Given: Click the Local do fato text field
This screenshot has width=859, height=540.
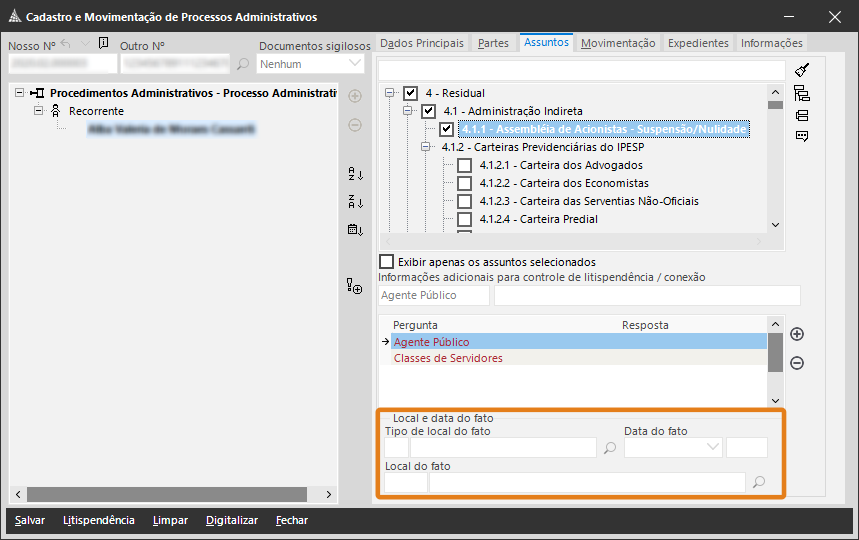Looking at the screenshot, I should click(x=587, y=483).
